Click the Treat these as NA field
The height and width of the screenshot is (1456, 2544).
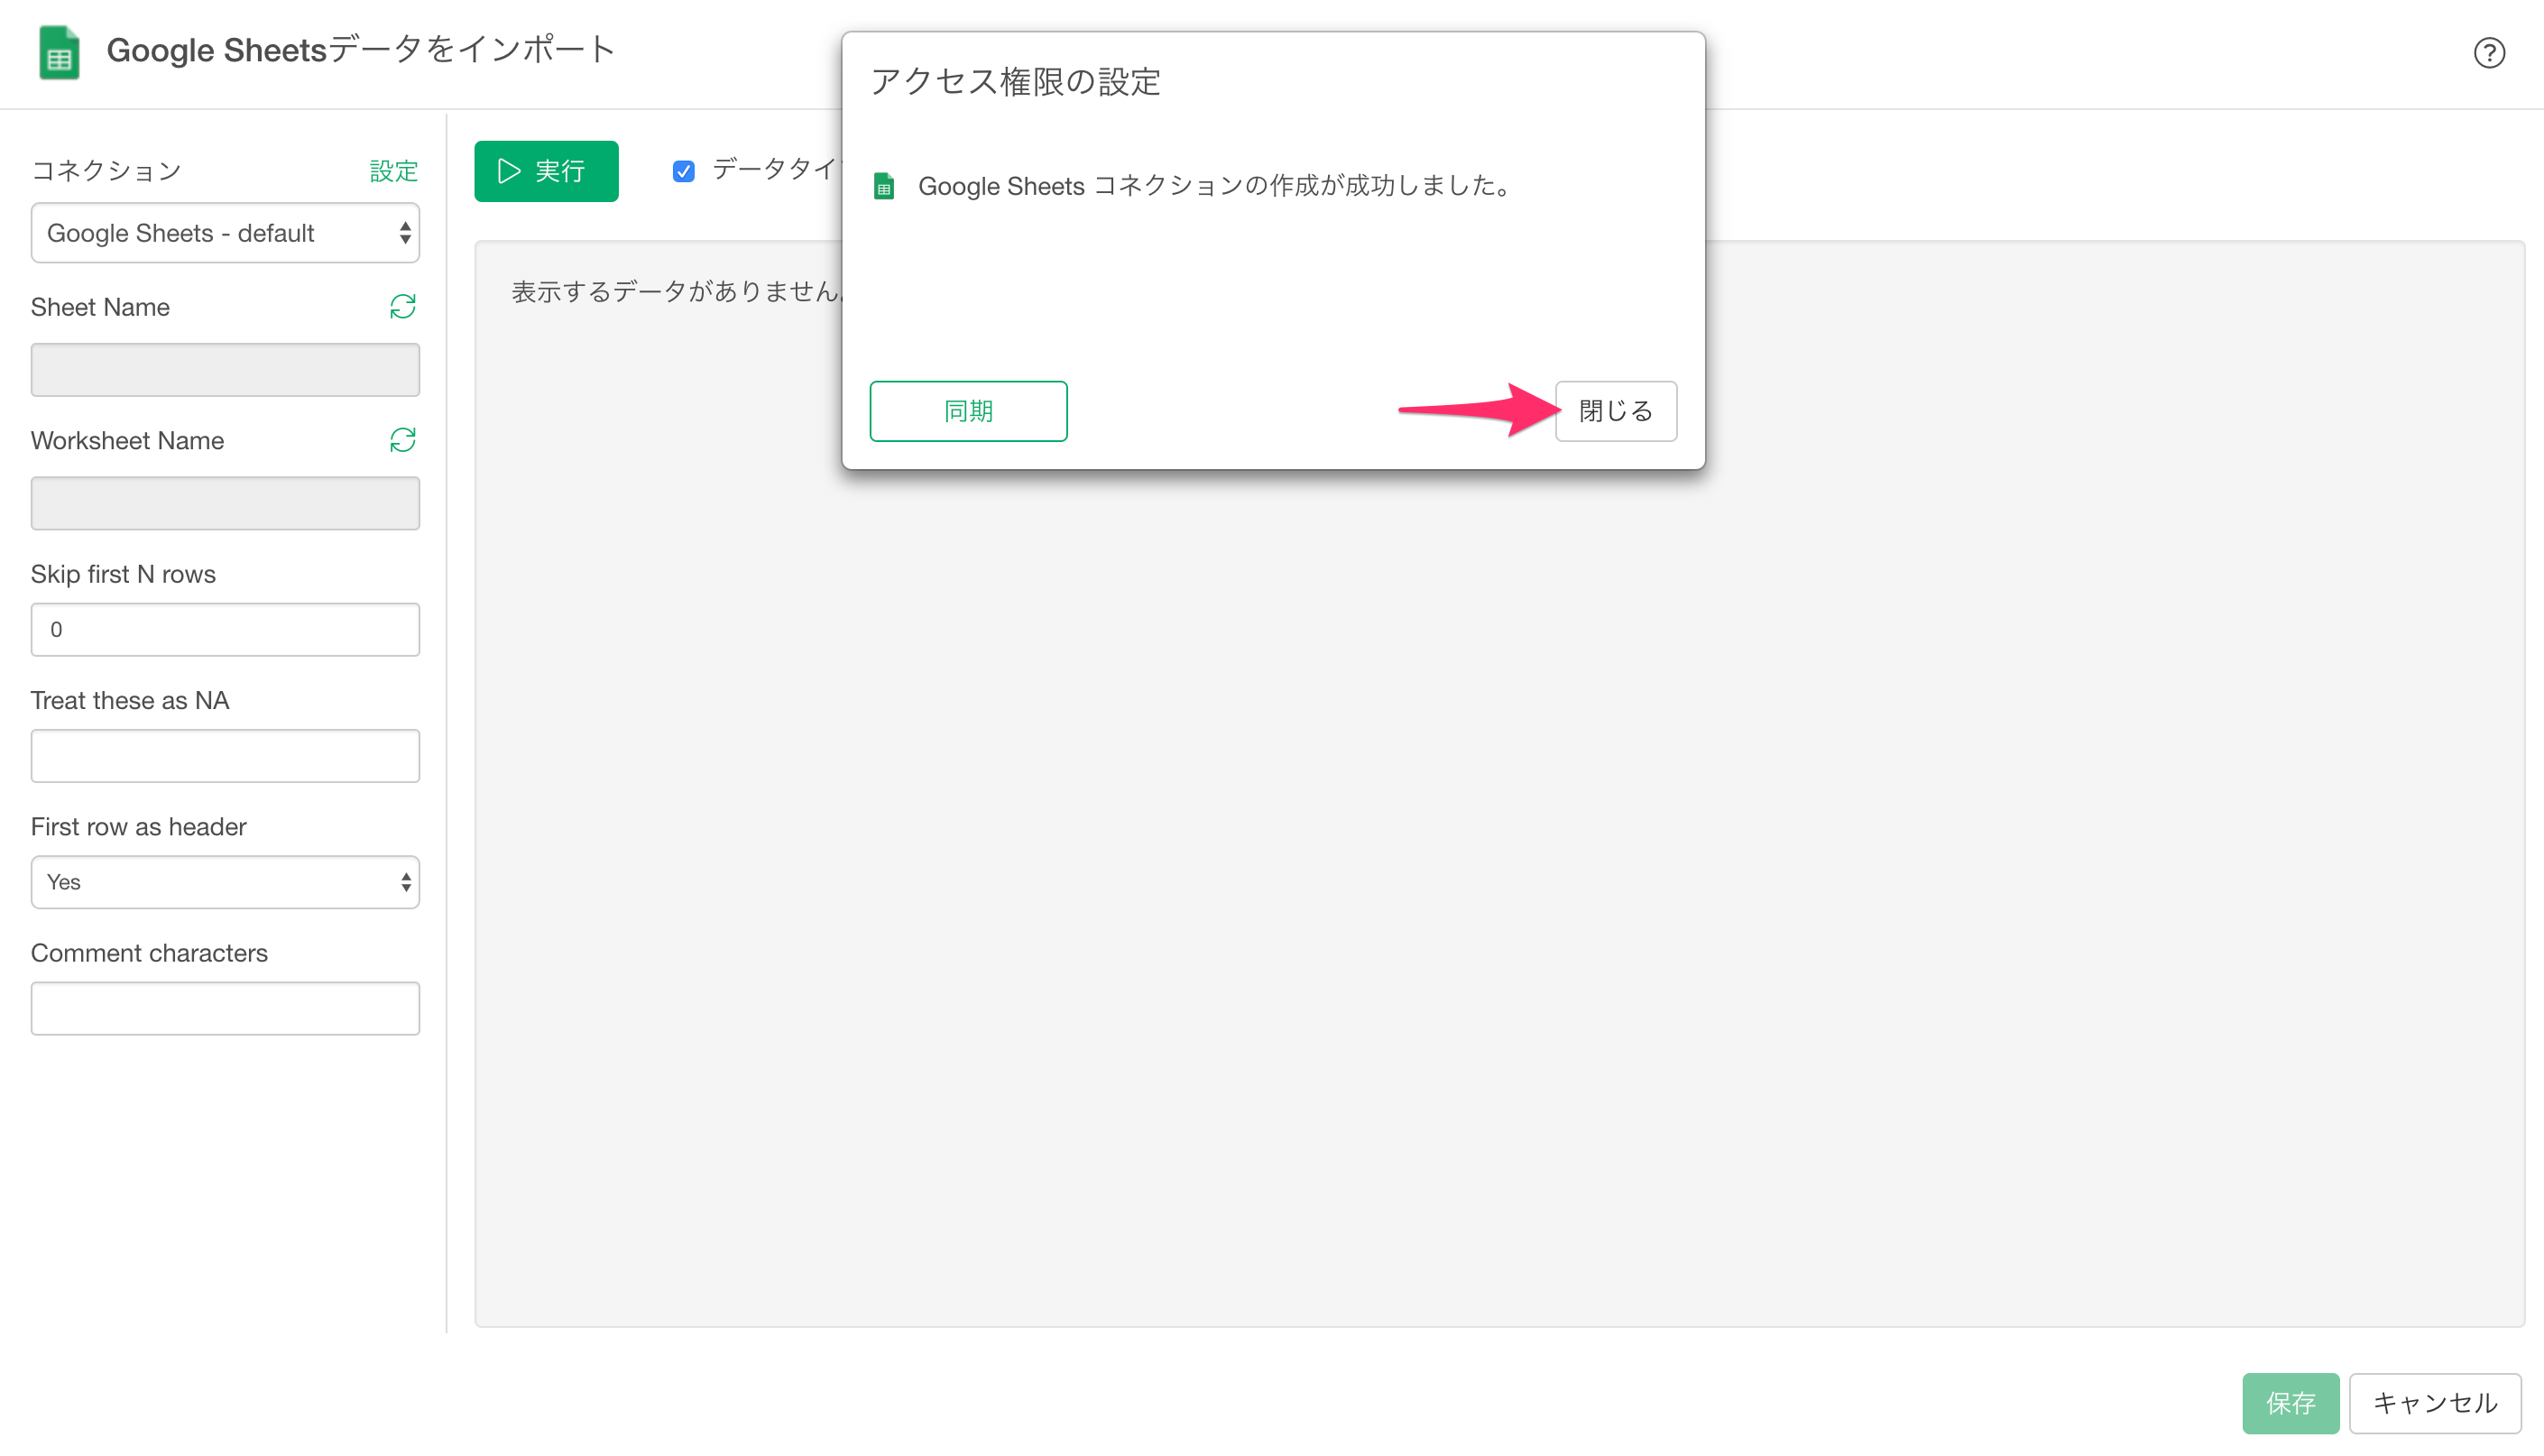coord(225,756)
